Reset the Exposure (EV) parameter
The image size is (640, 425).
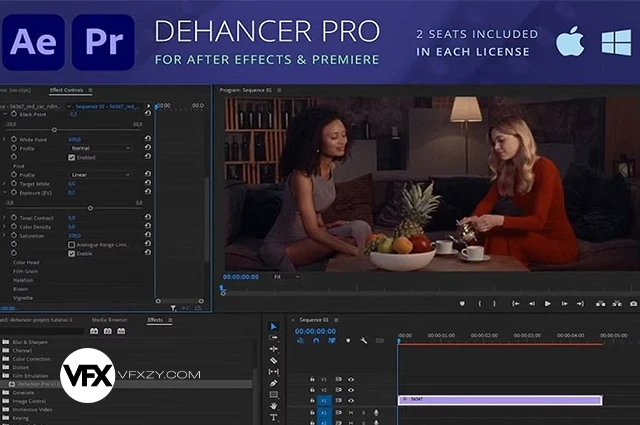tap(148, 191)
